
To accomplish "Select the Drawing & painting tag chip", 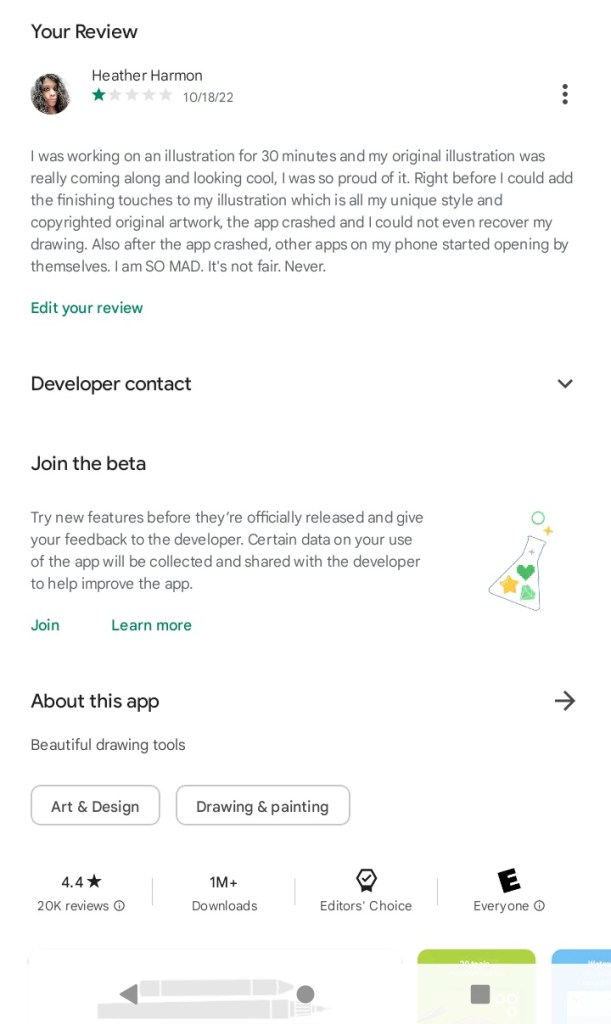I will coord(262,806).
